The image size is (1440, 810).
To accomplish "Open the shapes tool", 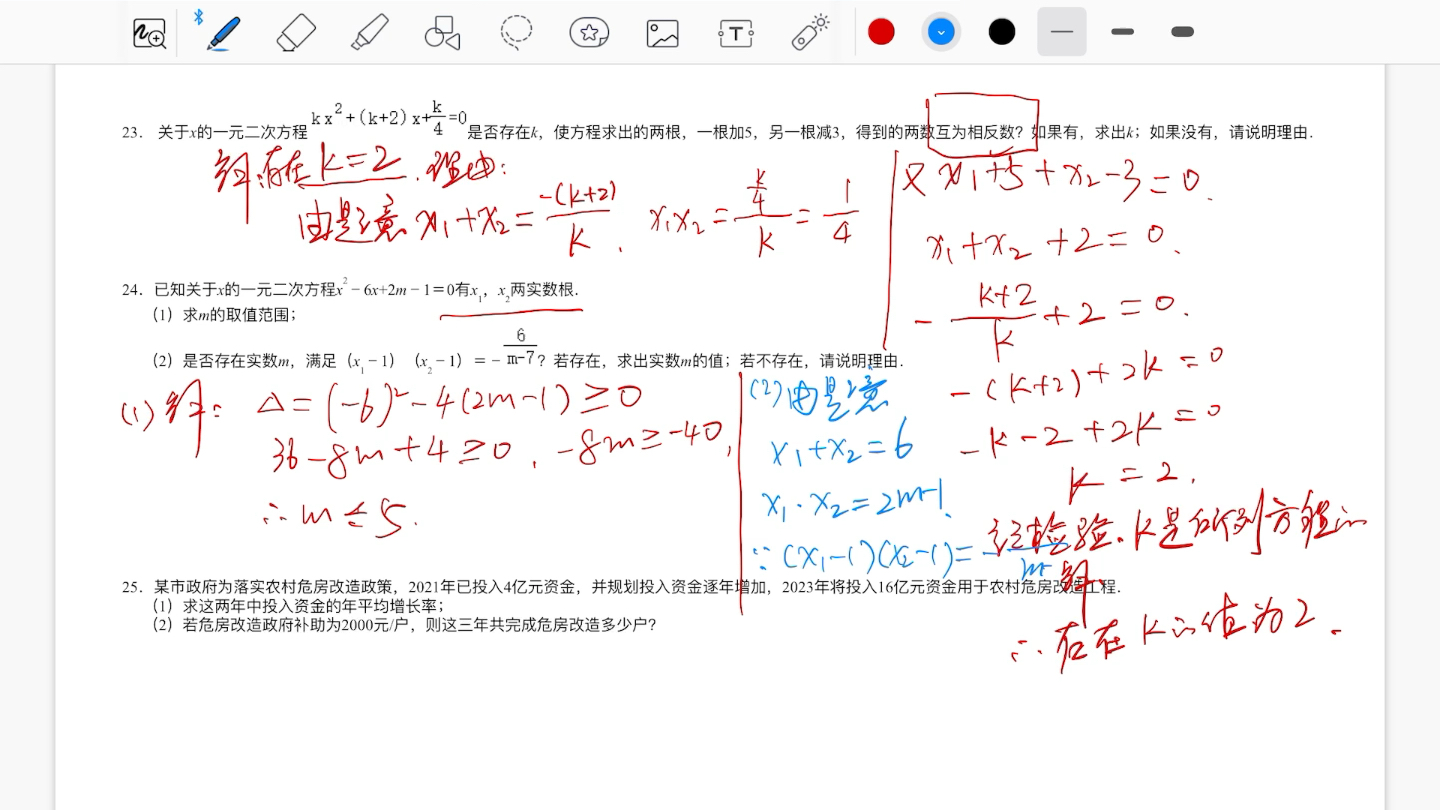I will coord(442,33).
